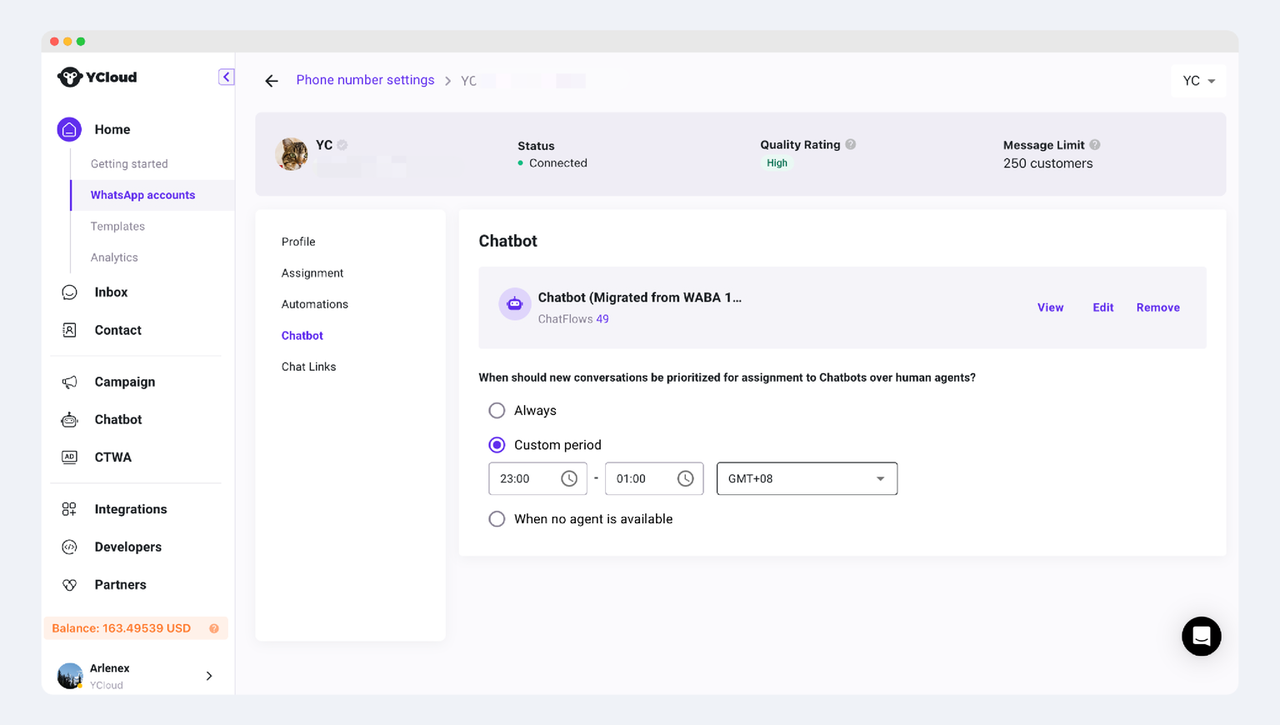Open the support chat widget icon
The image size is (1280, 725).
point(1201,636)
